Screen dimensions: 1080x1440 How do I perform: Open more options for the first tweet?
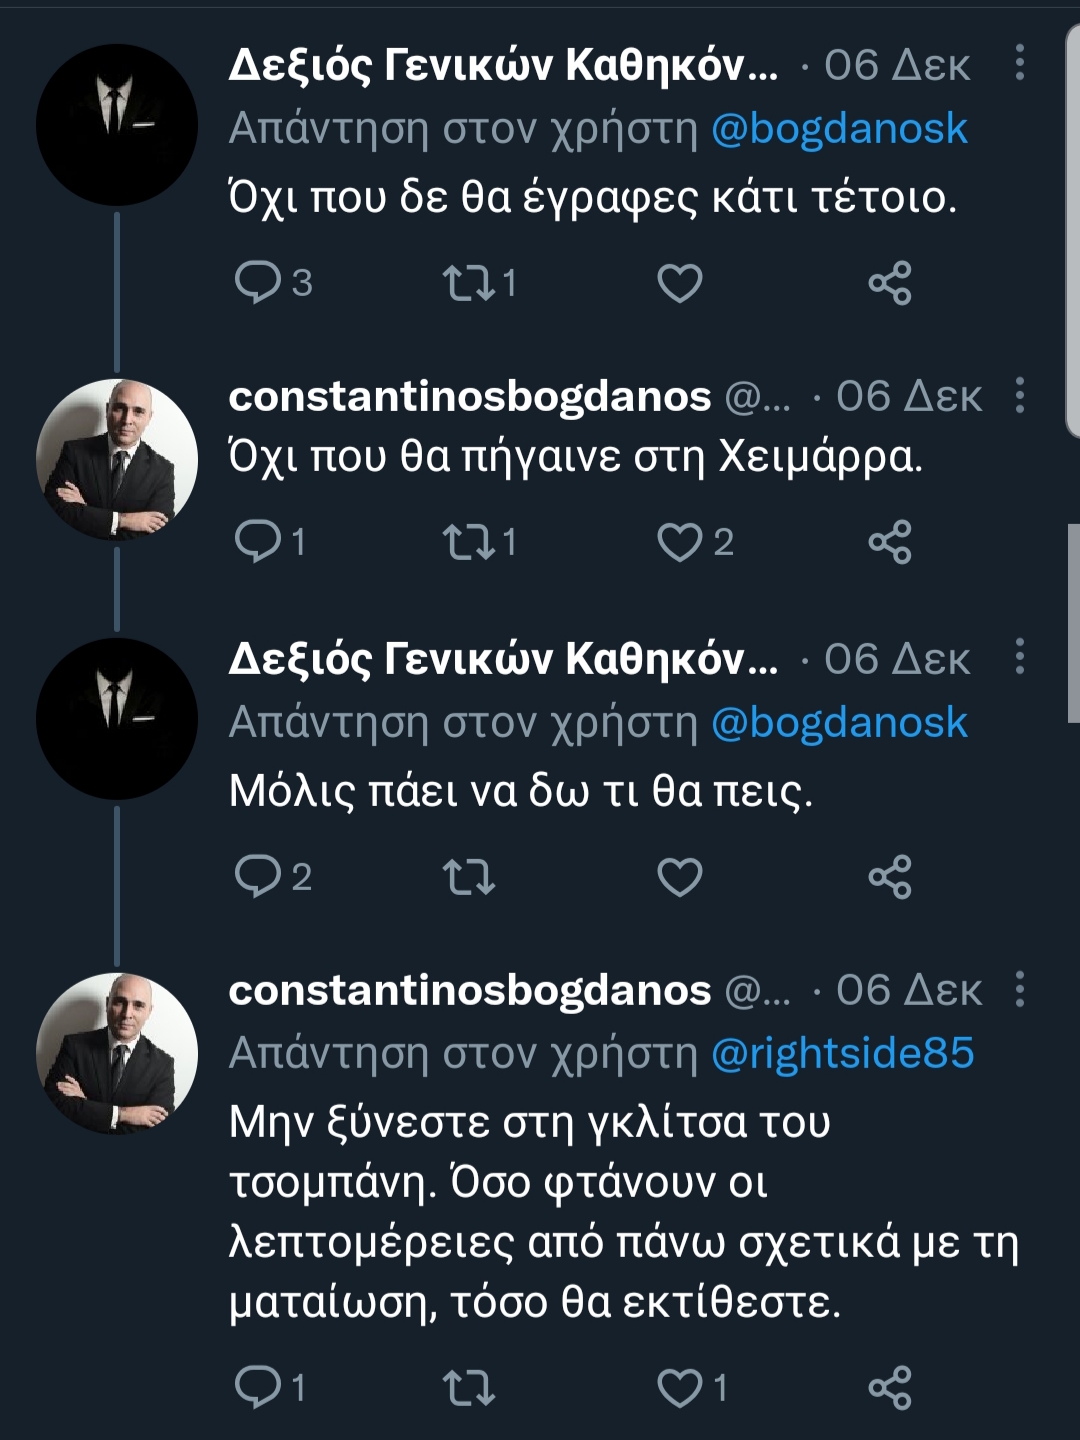[x=1019, y=63]
